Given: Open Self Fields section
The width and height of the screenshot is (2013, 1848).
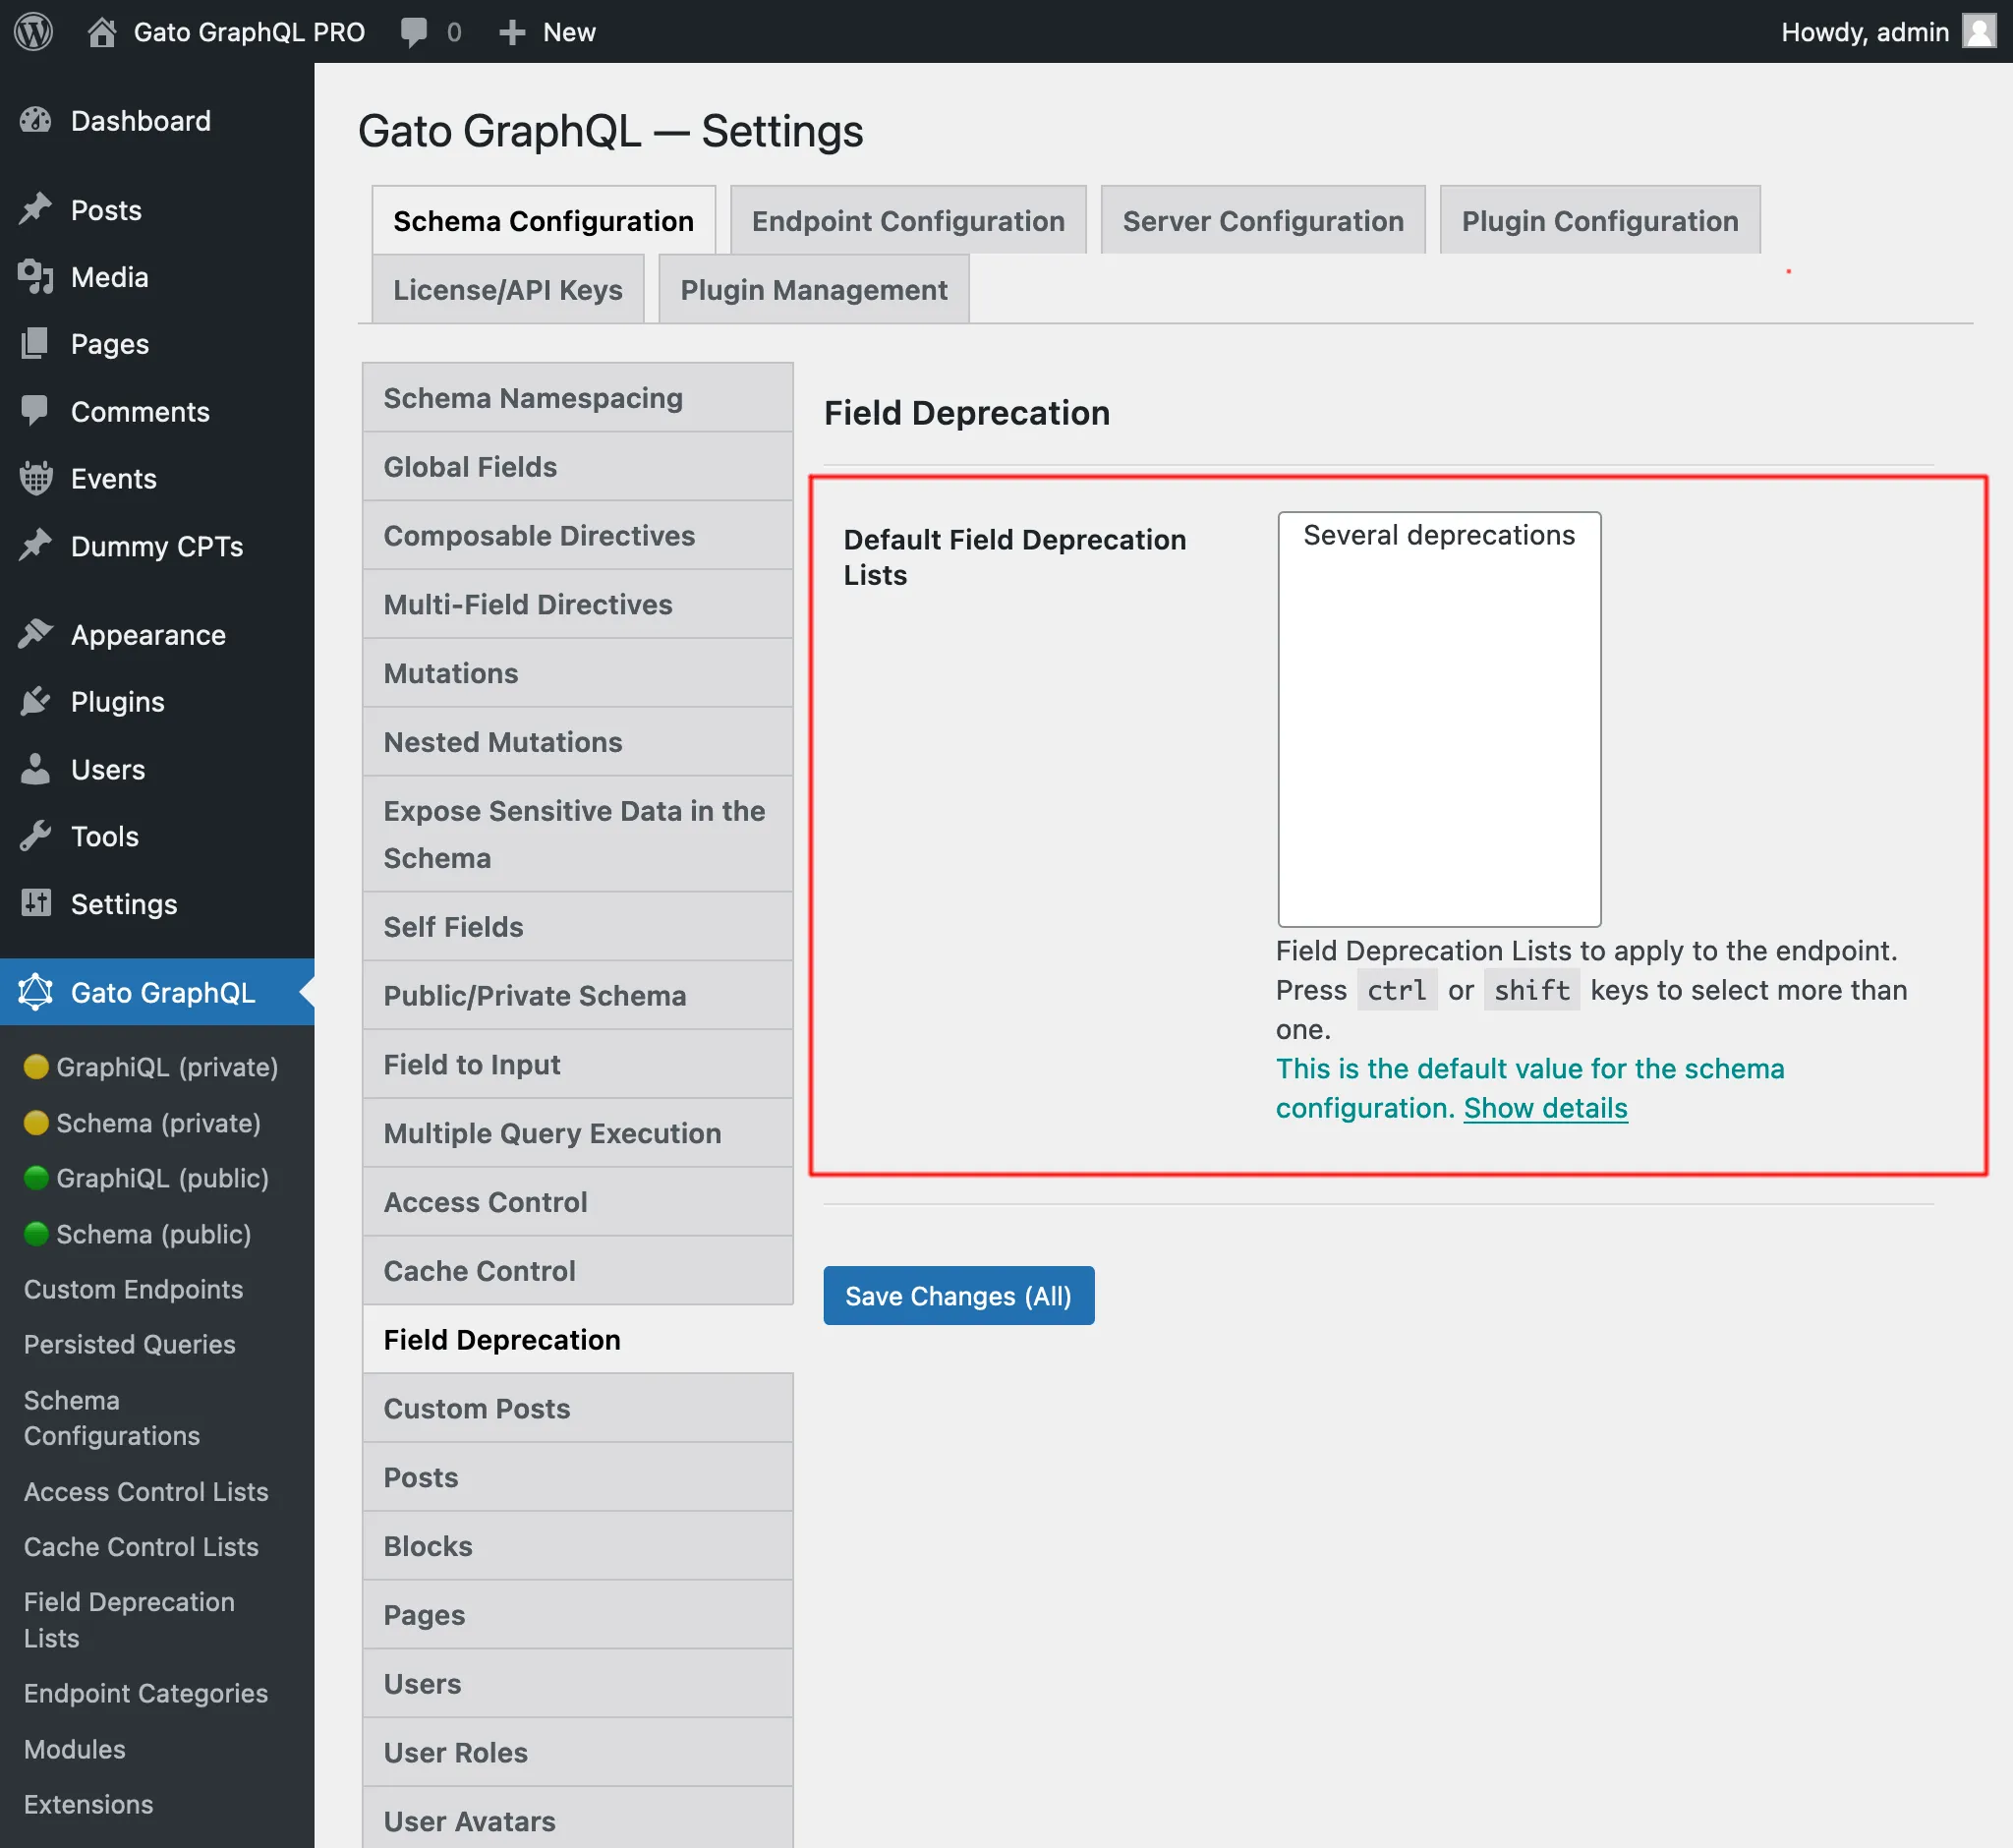Looking at the screenshot, I should point(578,927).
